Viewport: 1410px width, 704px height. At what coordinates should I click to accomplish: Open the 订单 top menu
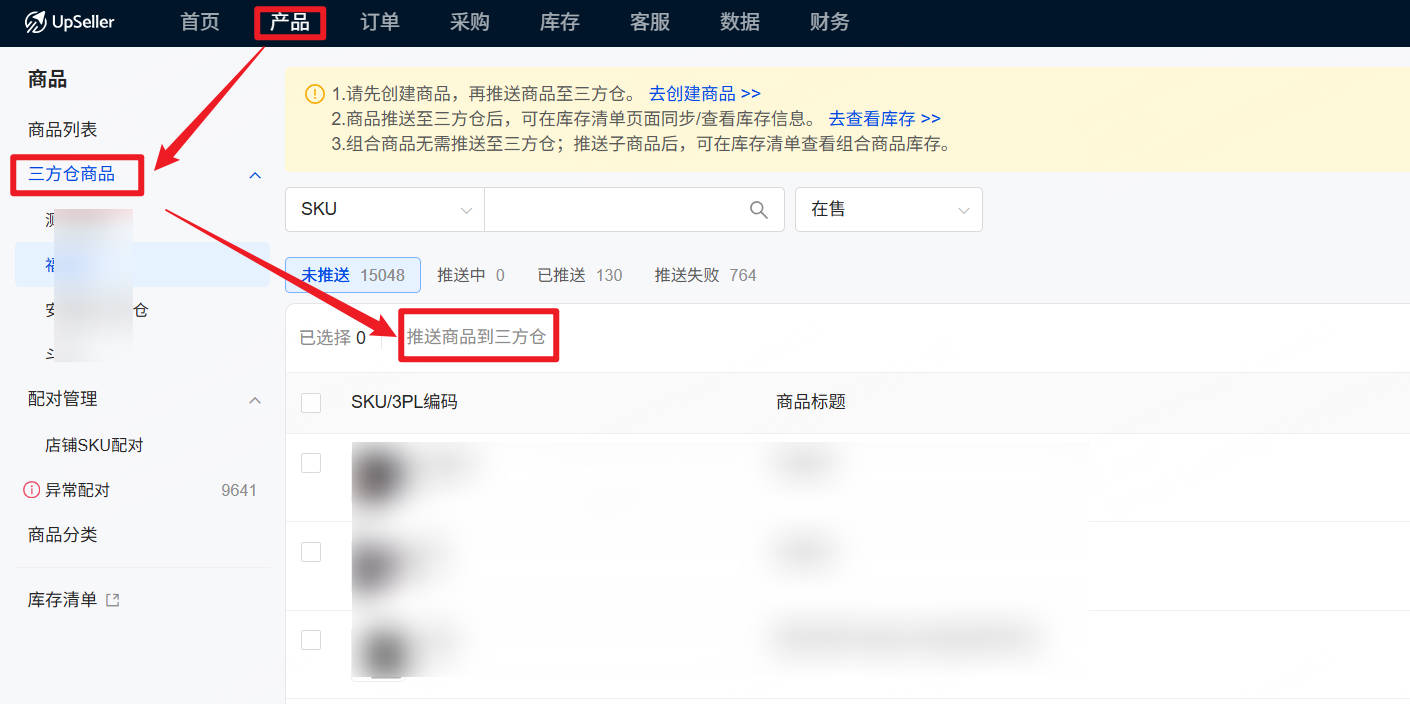[380, 22]
